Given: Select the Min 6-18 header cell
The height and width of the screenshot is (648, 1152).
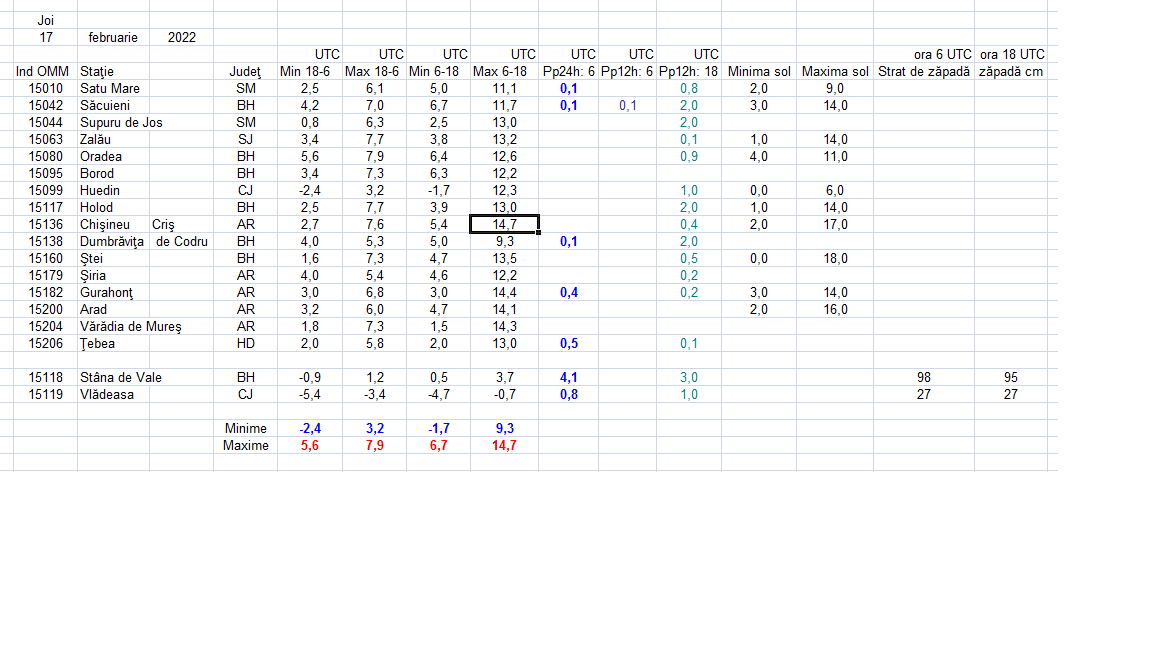Looking at the screenshot, I should [x=433, y=71].
